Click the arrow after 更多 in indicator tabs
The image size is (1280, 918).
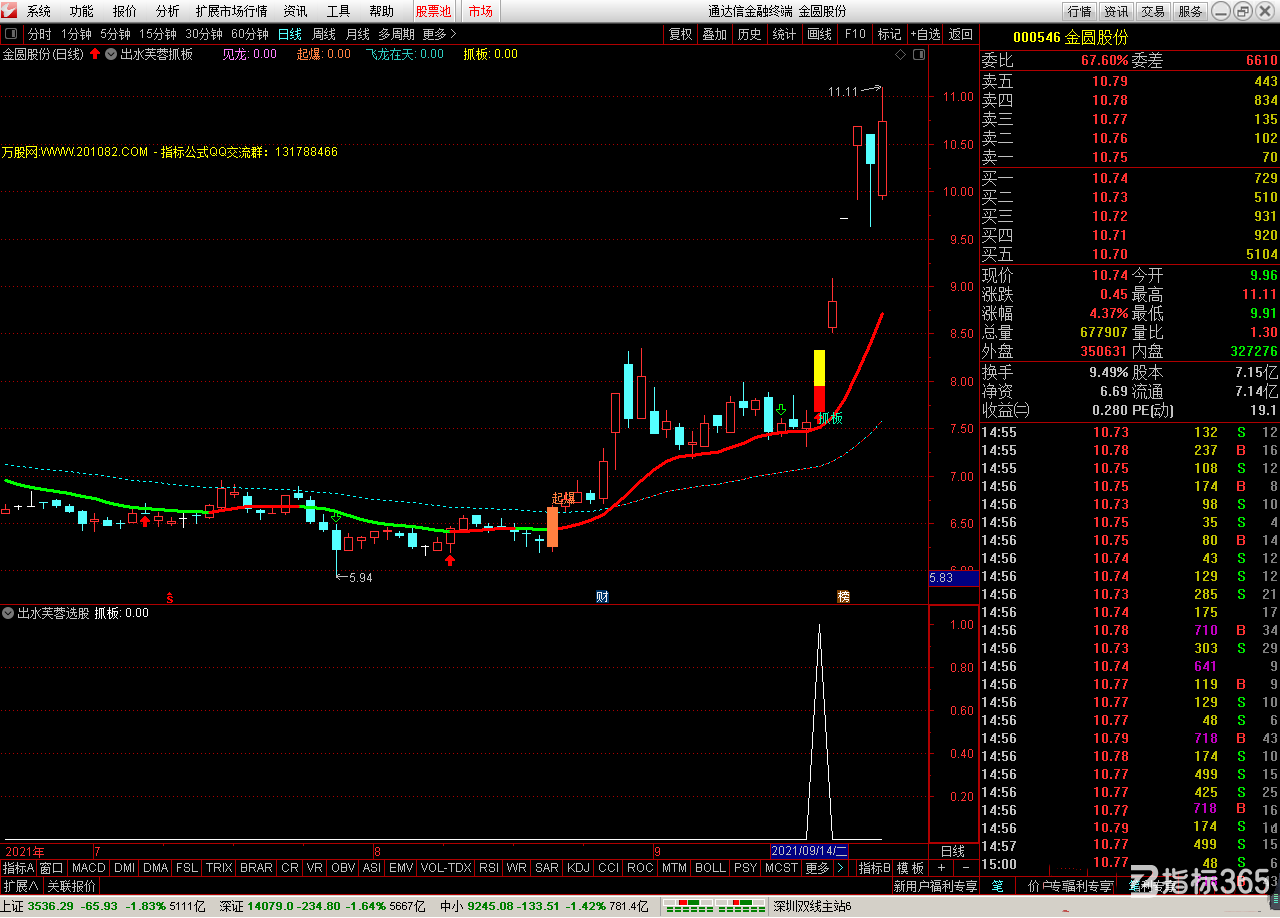pyautogui.click(x=838, y=868)
